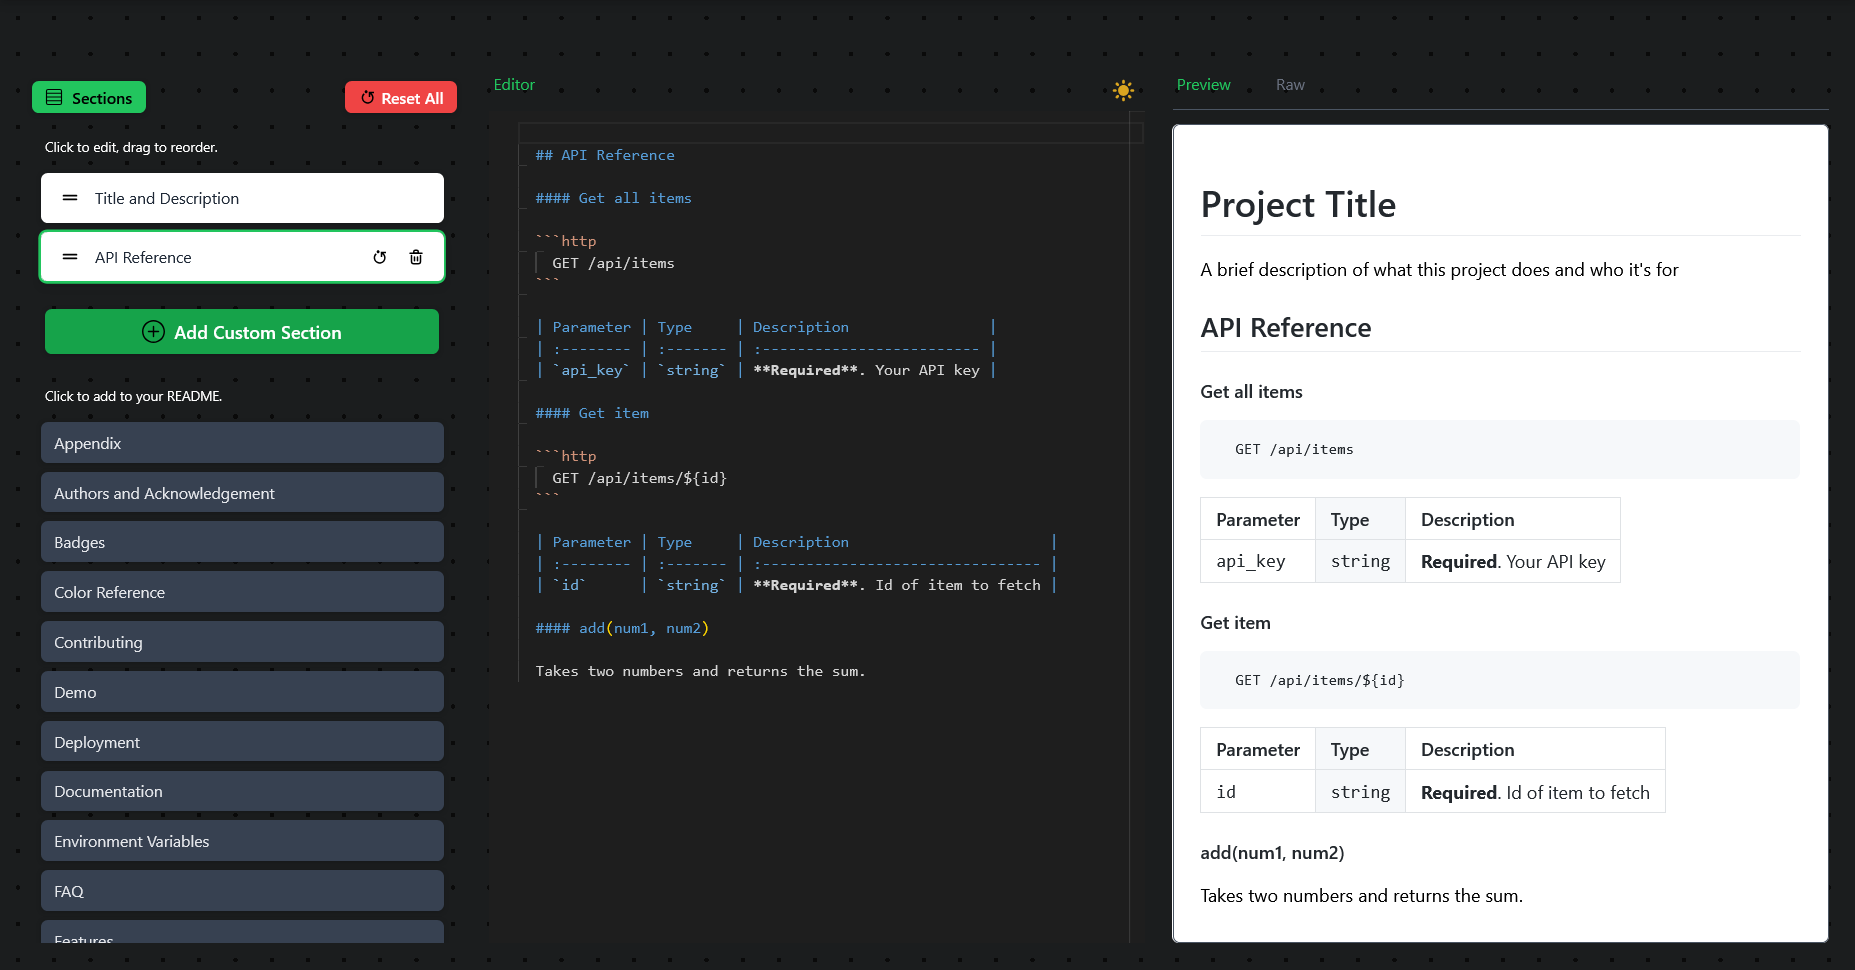This screenshot has height=970, width=1855.
Task: Click the '#### Get item' editor line
Action: pos(592,413)
